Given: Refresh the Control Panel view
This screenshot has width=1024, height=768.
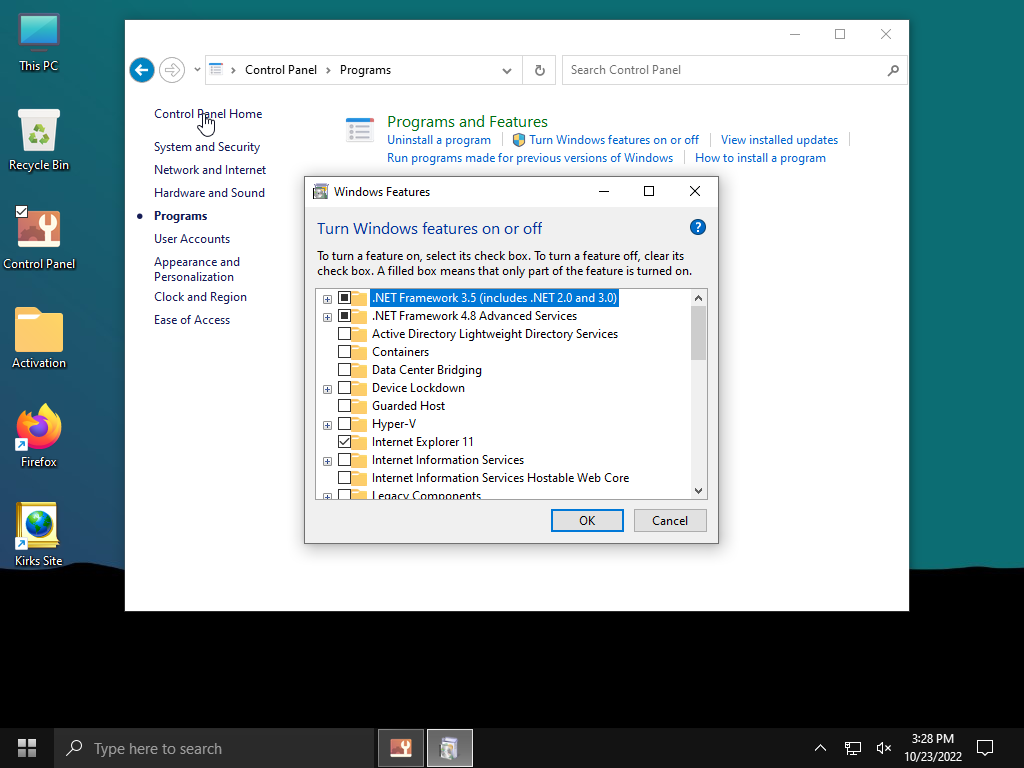Looking at the screenshot, I should tap(539, 70).
